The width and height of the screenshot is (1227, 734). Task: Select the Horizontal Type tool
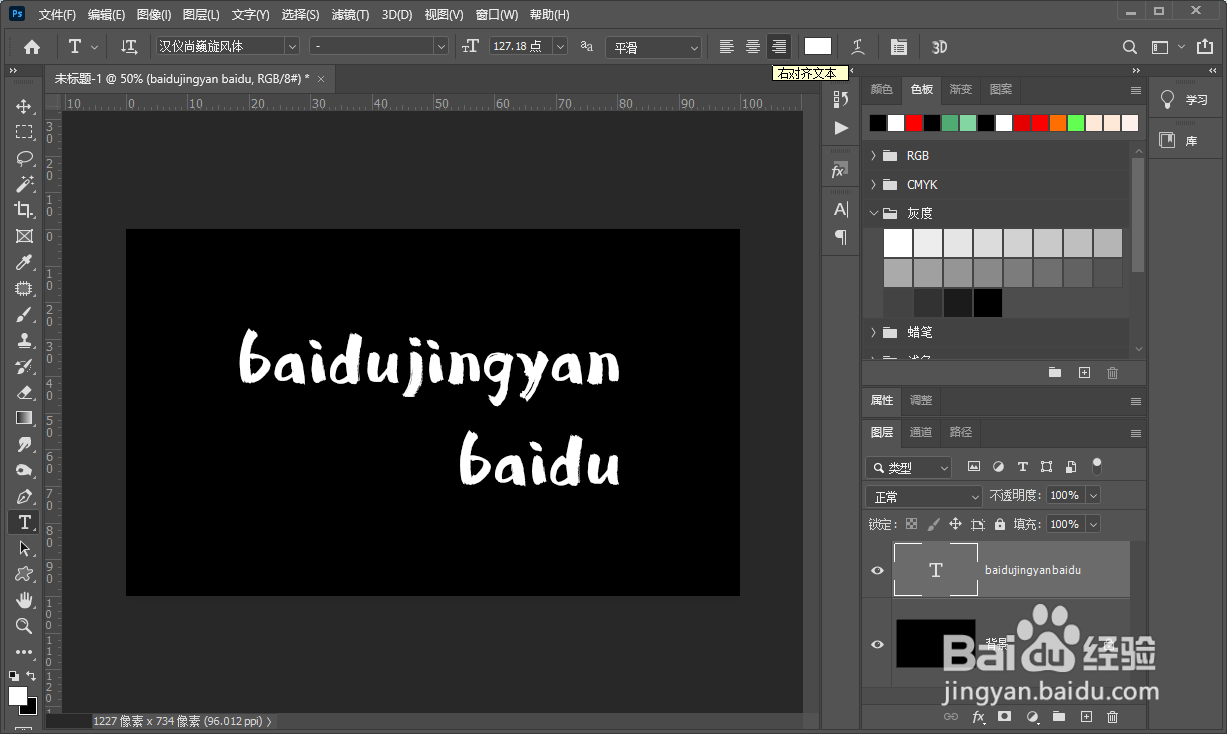pos(24,522)
